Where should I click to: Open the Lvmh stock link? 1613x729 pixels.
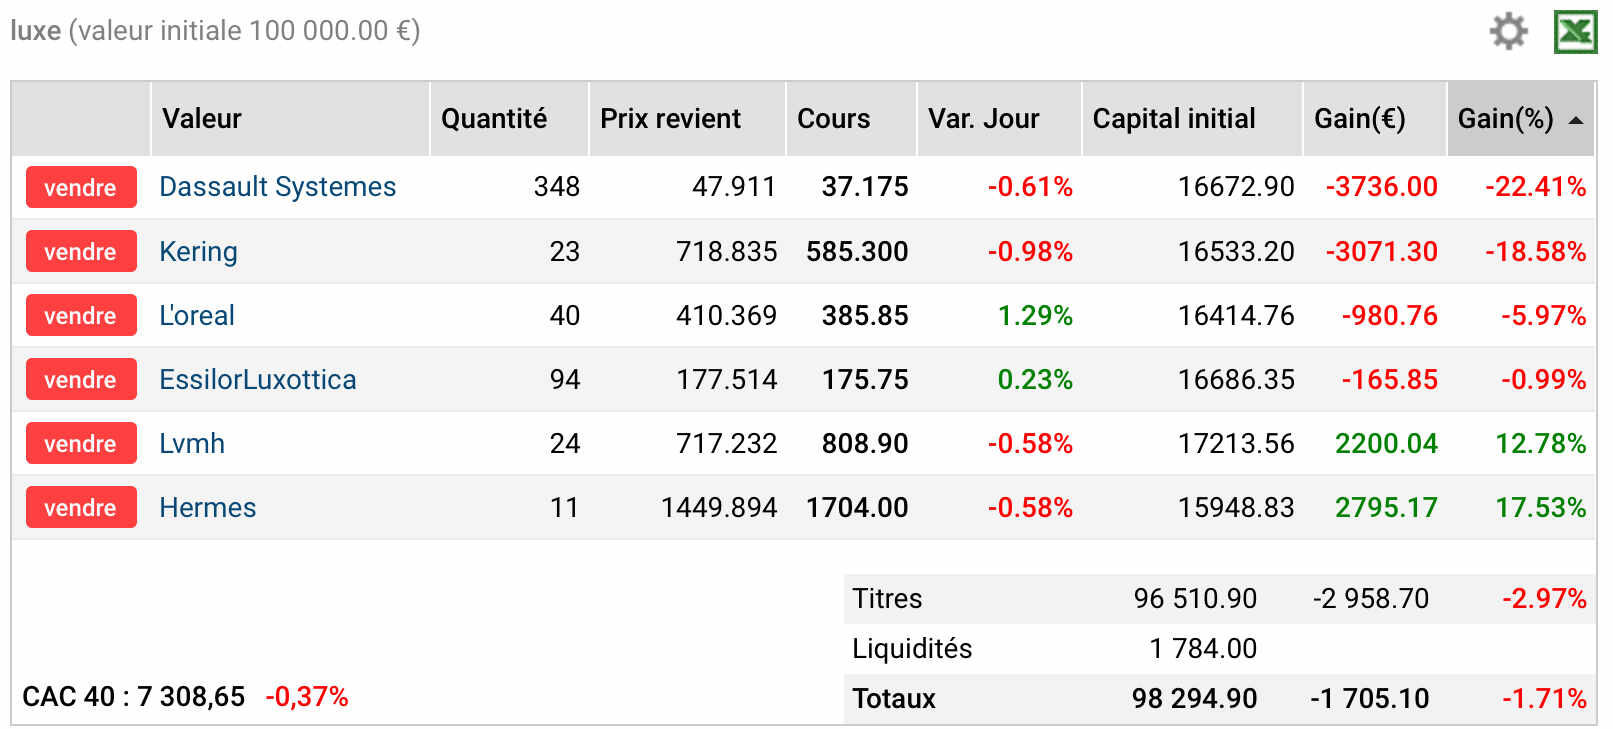coord(191,443)
